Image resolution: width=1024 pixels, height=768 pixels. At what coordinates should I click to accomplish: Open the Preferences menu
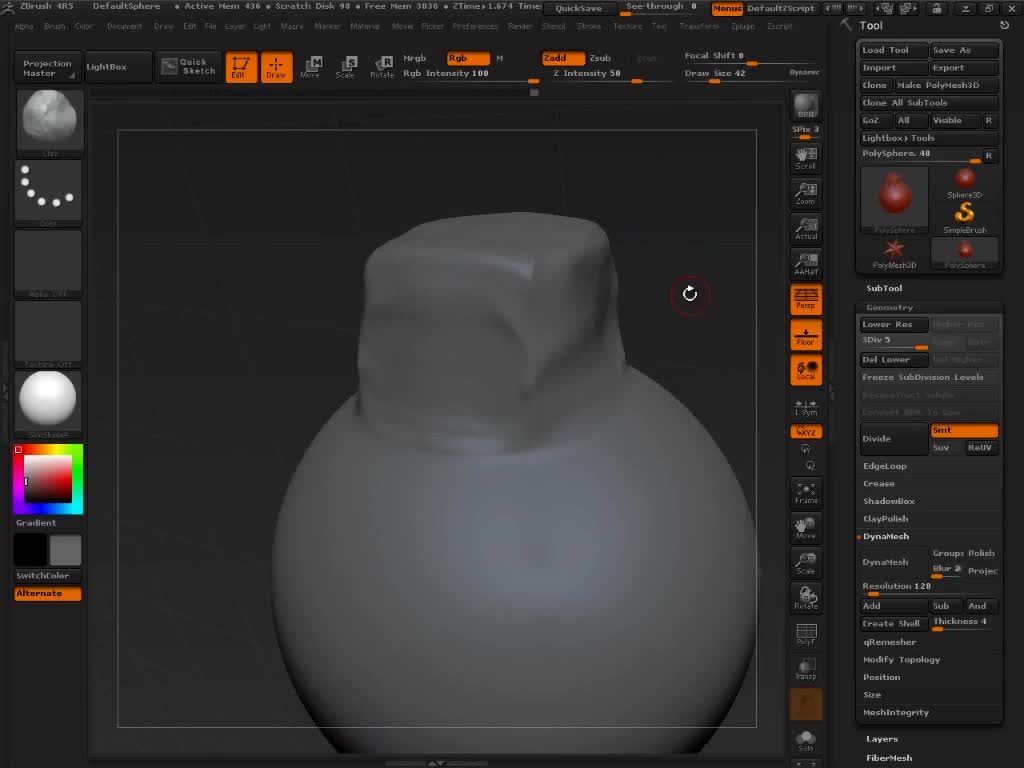click(475, 27)
